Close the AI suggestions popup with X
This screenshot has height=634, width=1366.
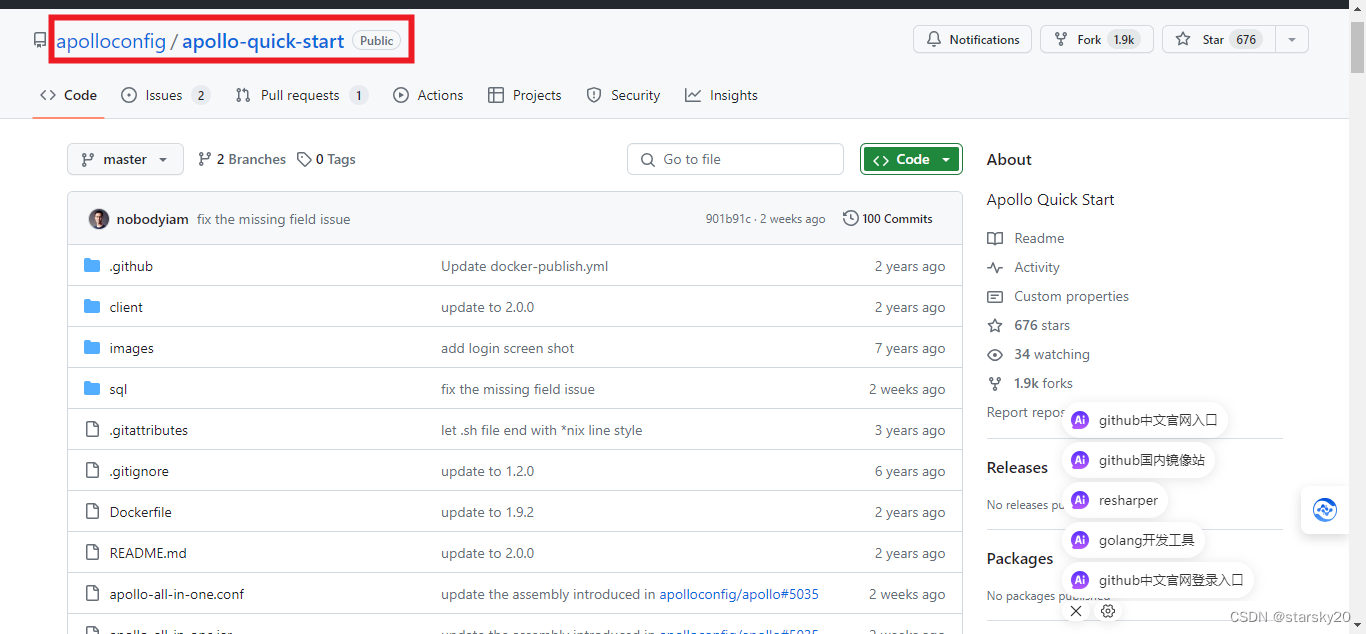1076,611
